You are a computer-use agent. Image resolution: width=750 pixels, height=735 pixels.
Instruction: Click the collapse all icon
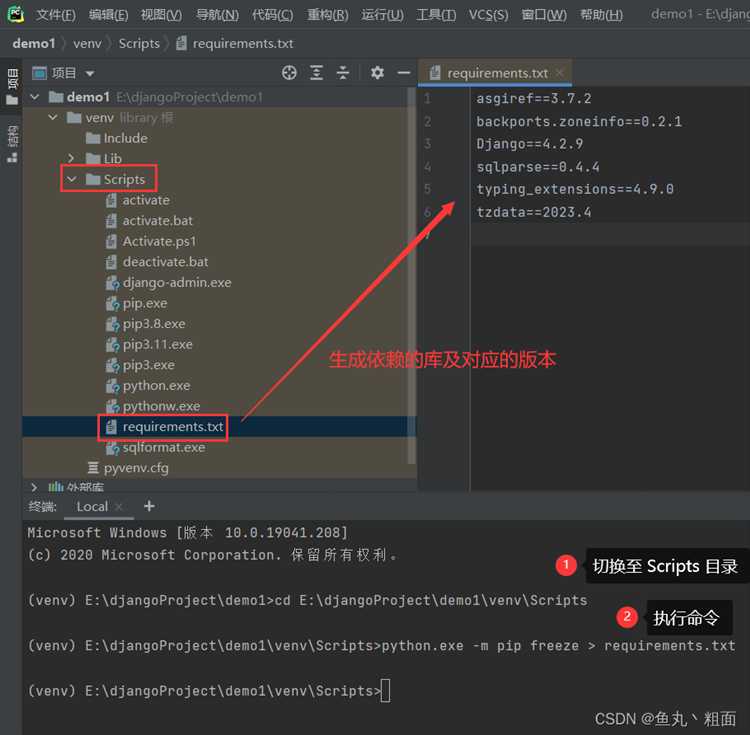[x=342, y=73]
